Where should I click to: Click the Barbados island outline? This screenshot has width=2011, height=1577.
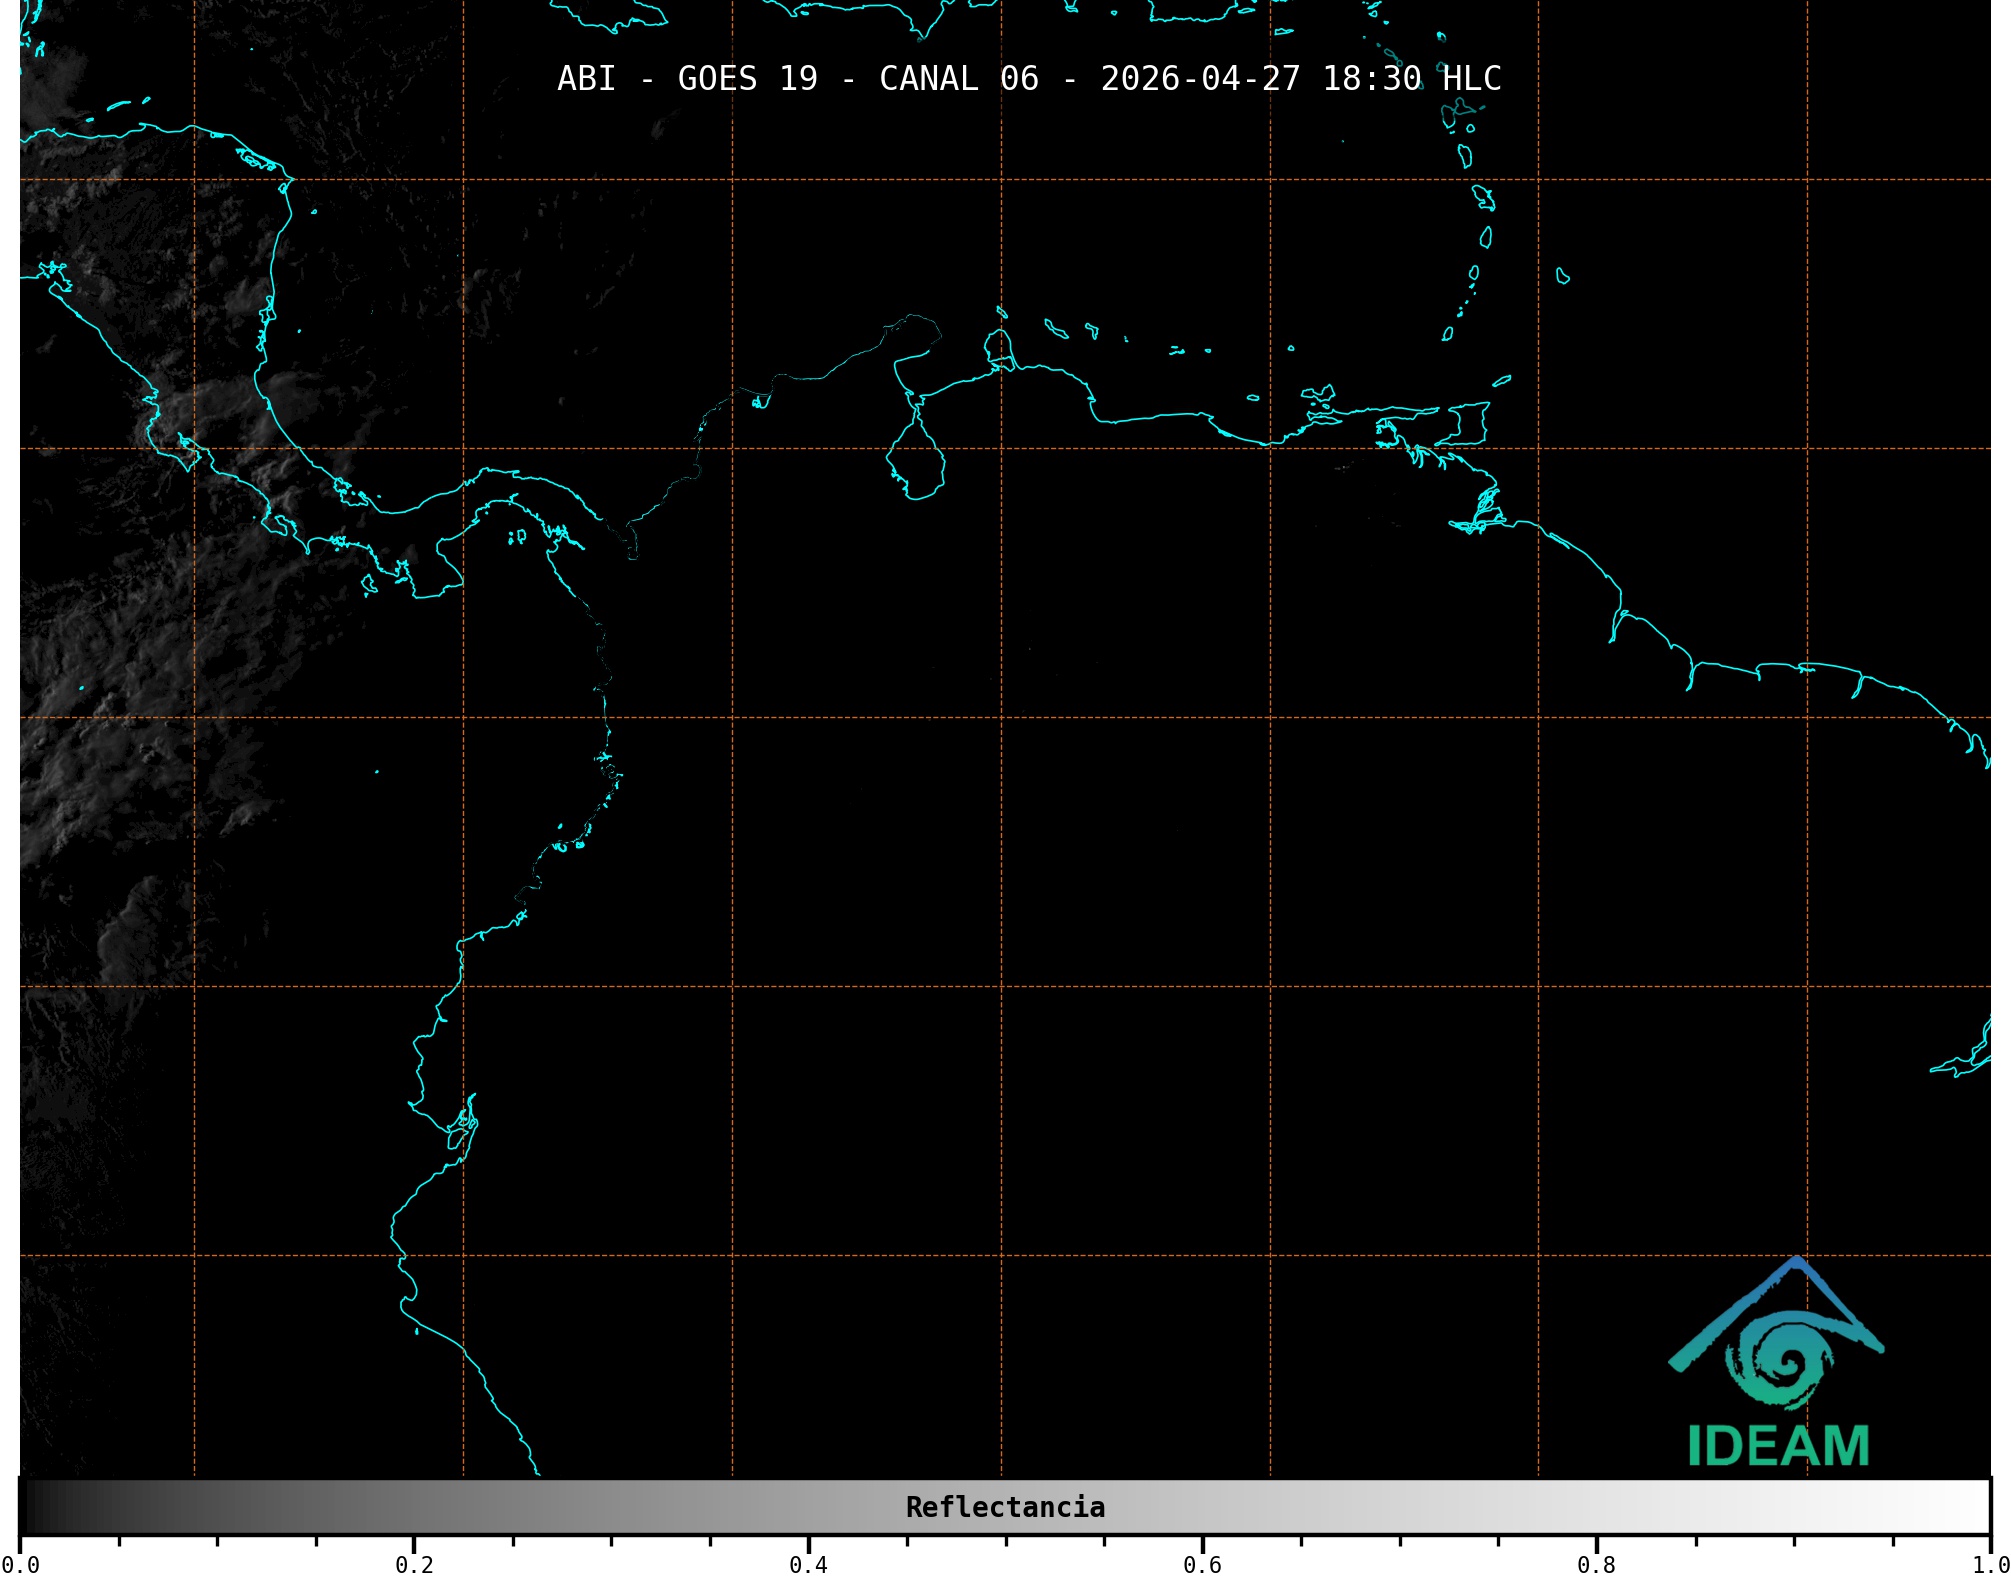click(1562, 276)
